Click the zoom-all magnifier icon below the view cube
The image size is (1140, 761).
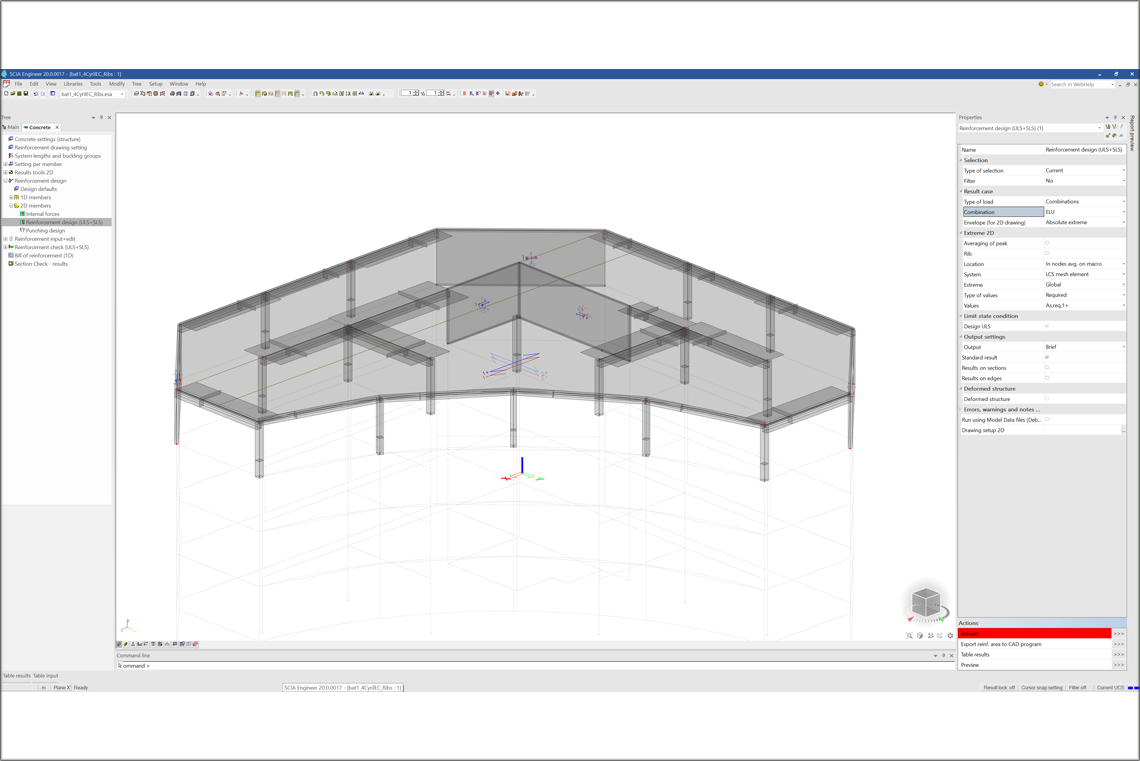click(910, 635)
